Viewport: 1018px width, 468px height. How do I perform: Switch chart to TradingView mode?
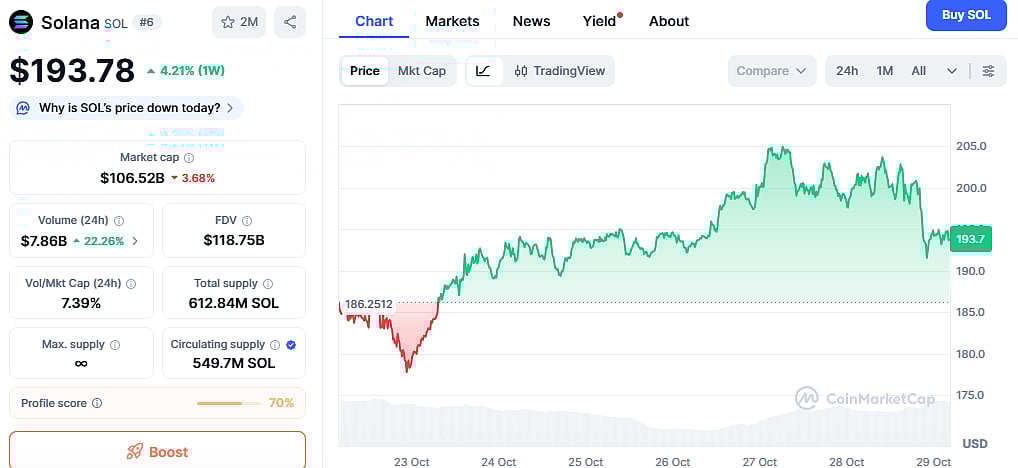(x=560, y=71)
